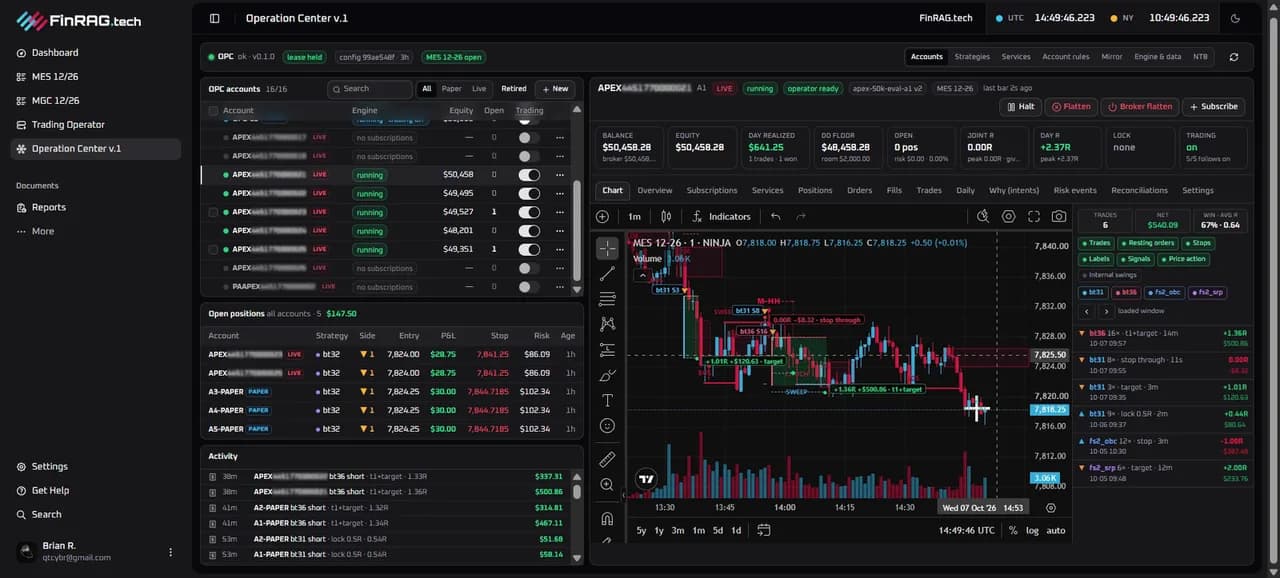
Task: Click the Subscribe button
Action: pos(1213,106)
